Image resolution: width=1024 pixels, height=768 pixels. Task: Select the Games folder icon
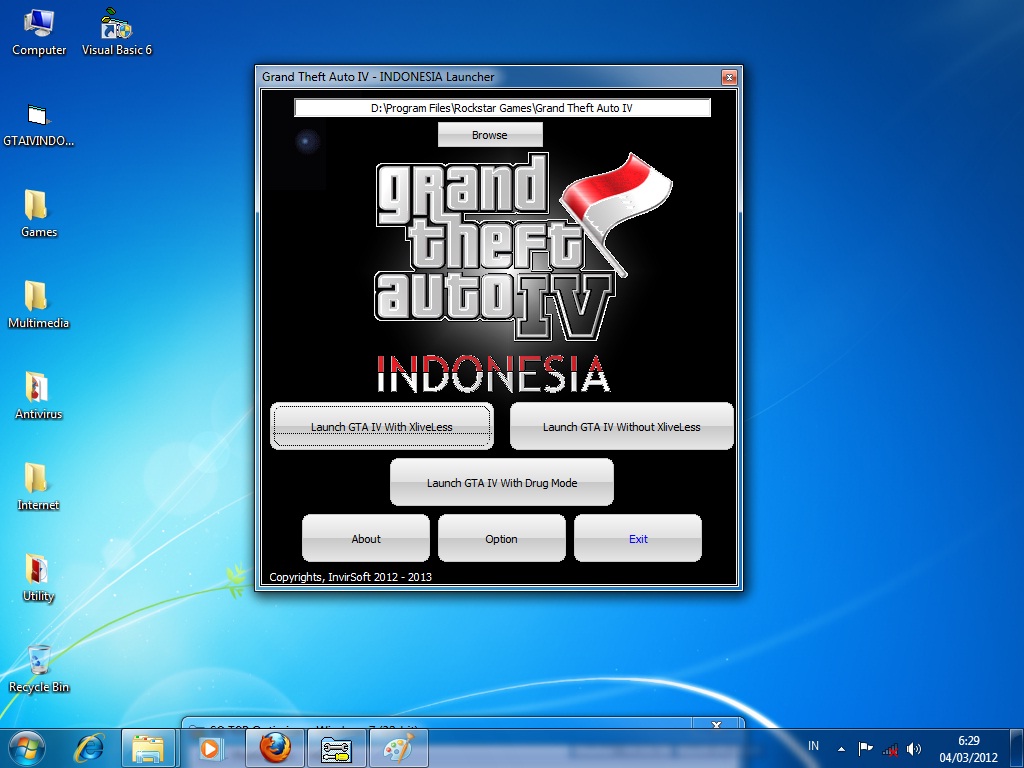(x=39, y=214)
